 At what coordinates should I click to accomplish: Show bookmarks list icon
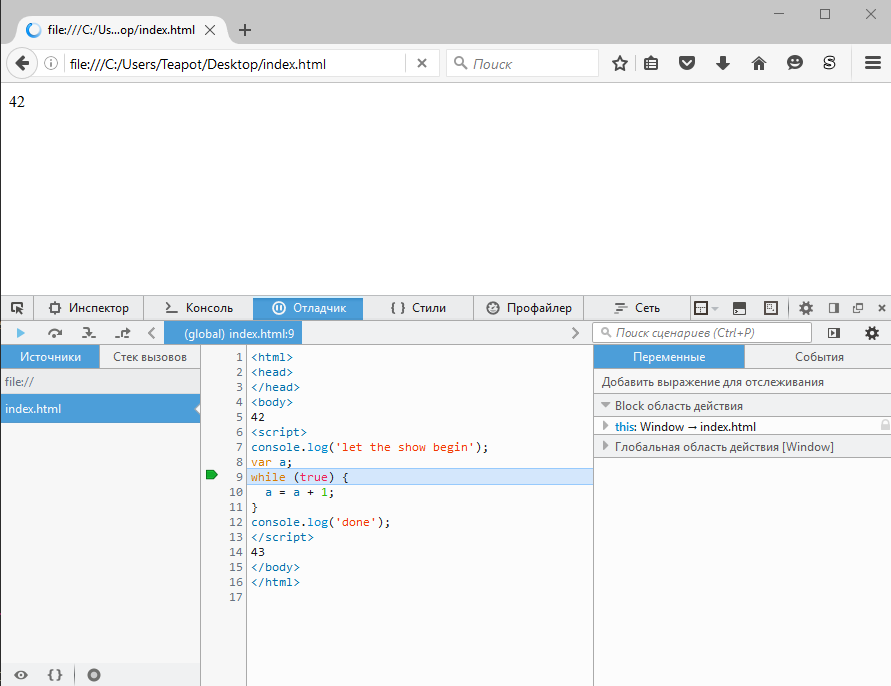[x=651, y=63]
